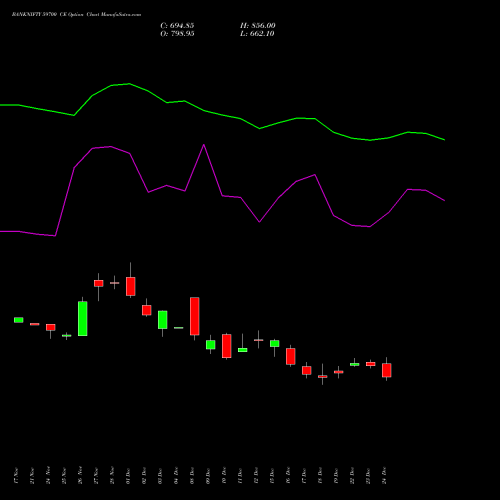Click the 16 Dec date label
Screen dimensions: 500x500
pyautogui.click(x=288, y=475)
